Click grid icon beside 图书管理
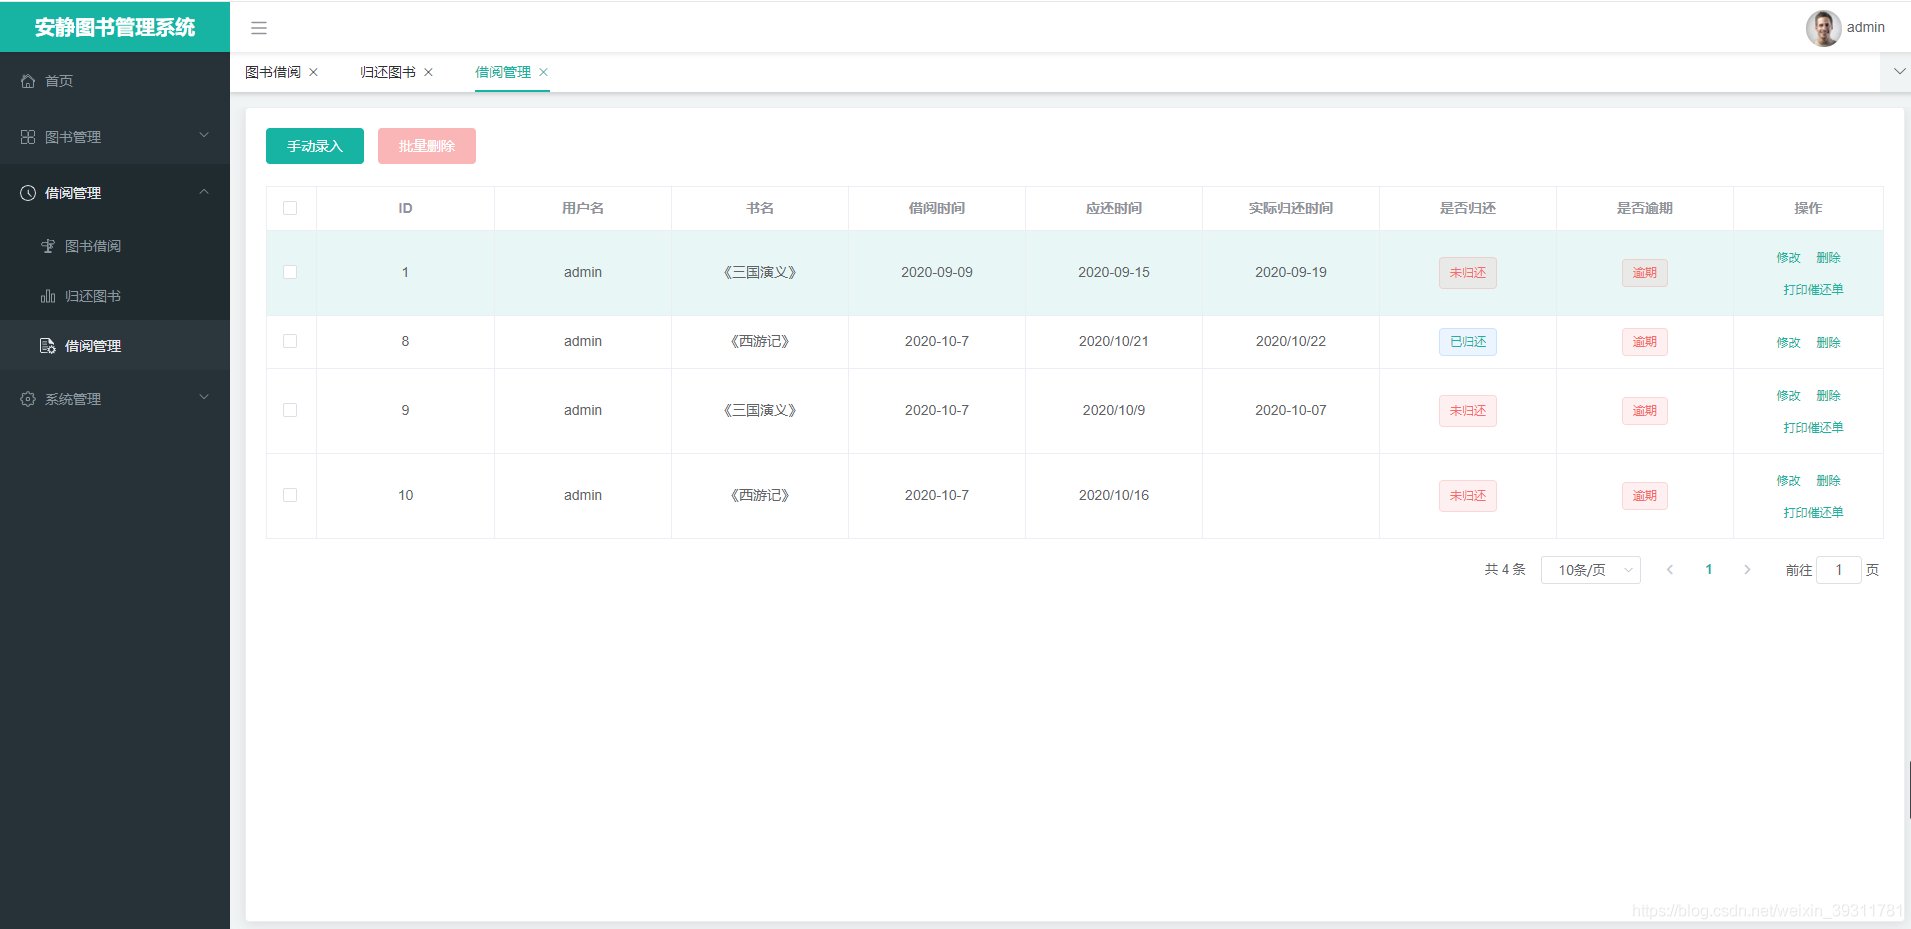This screenshot has height=929, width=1911. [28, 137]
